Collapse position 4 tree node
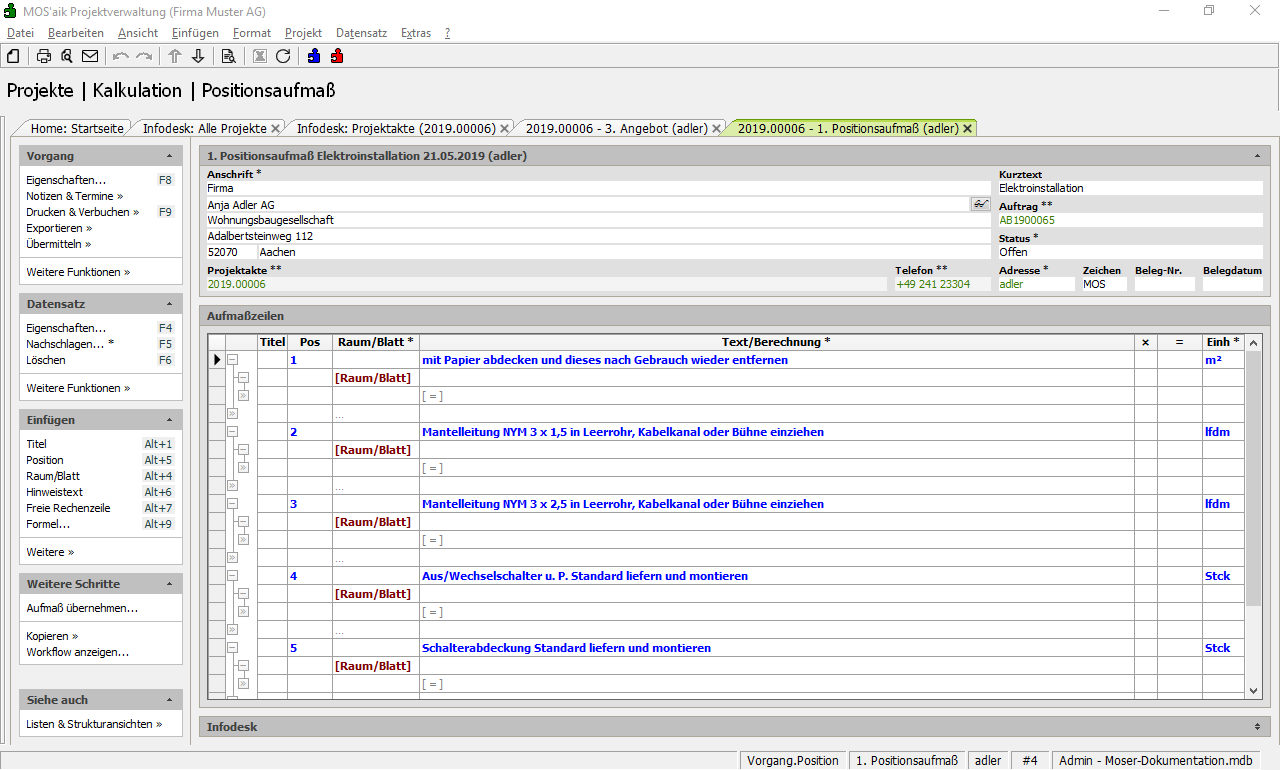This screenshot has height=770, width=1280. pyautogui.click(x=232, y=576)
